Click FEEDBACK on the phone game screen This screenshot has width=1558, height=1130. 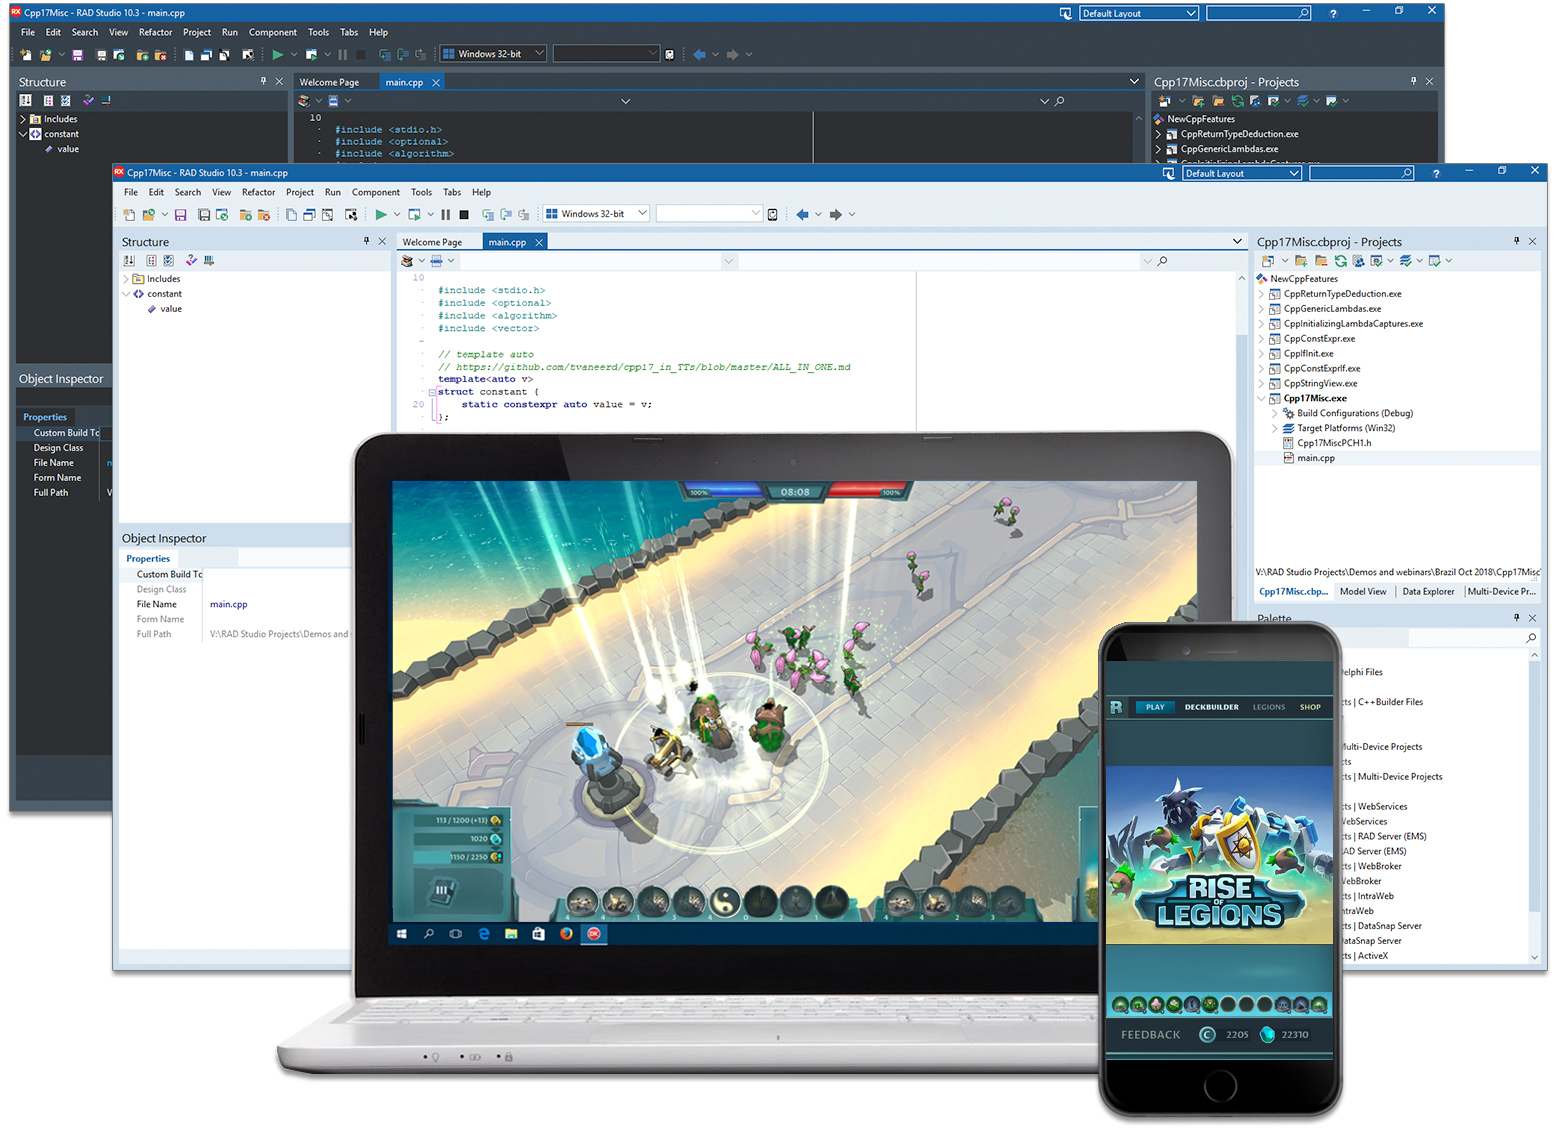click(1150, 1035)
